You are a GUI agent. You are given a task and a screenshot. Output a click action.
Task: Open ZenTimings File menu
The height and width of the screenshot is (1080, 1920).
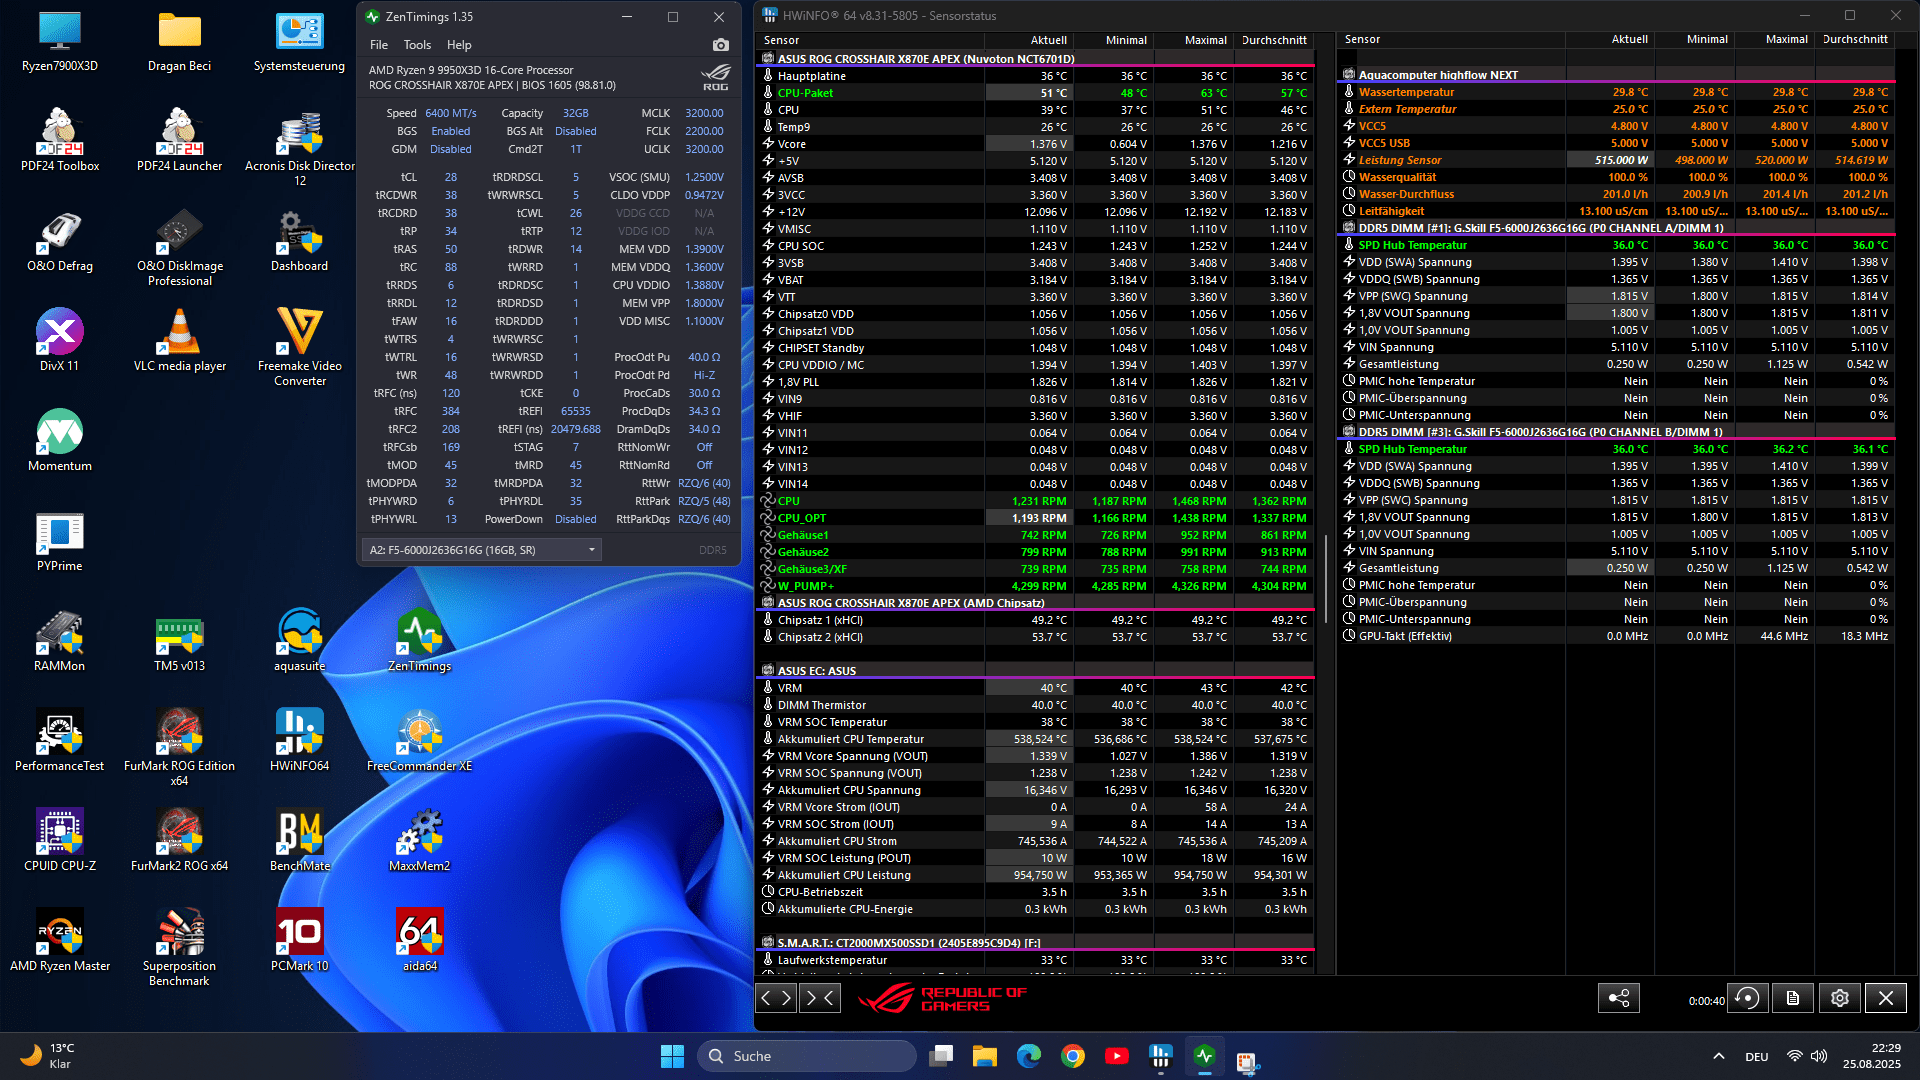click(378, 45)
